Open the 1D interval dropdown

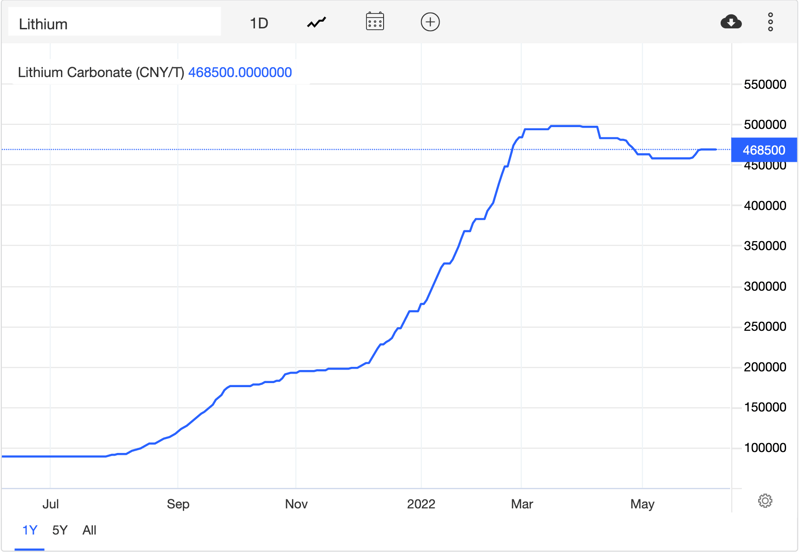pos(259,23)
